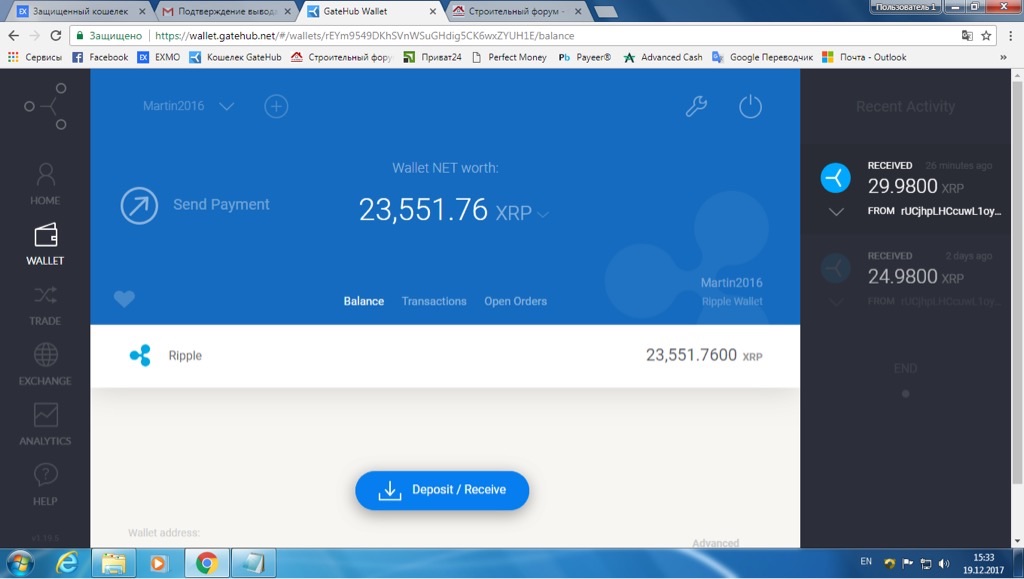This screenshot has height=579, width=1024.
Task: Open the HOME sidebar section
Action: click(45, 184)
